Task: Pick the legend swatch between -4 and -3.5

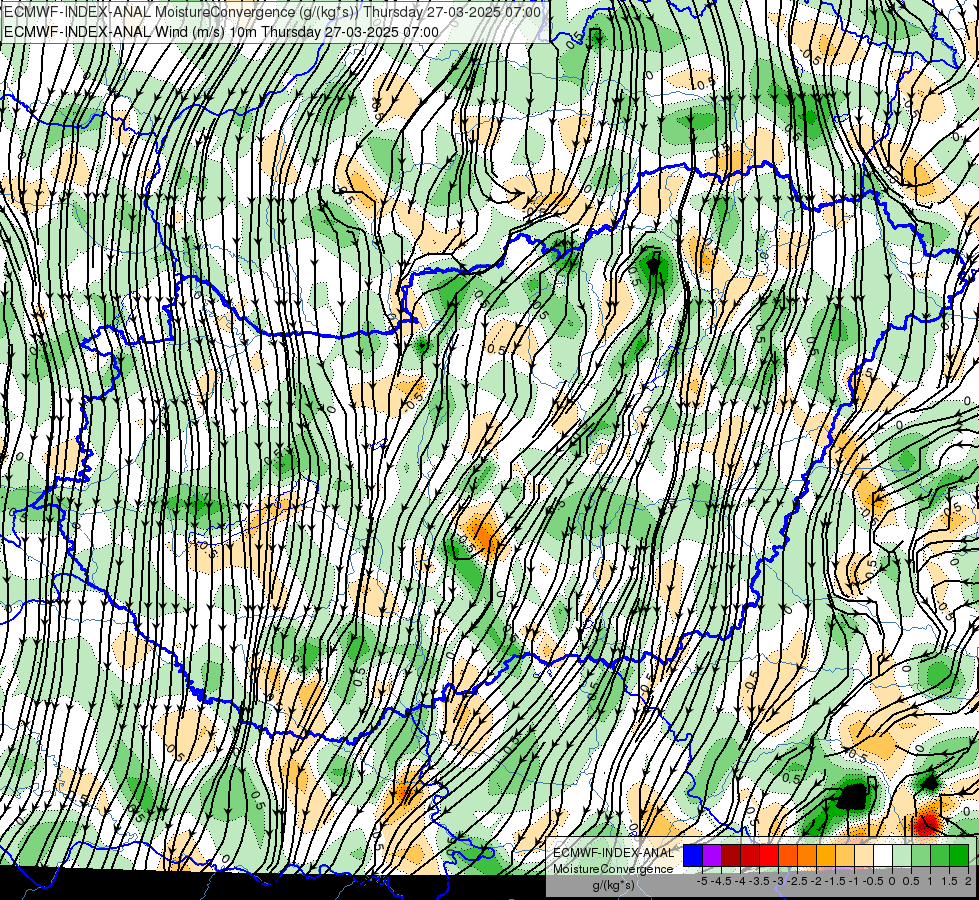Action: pos(750,856)
